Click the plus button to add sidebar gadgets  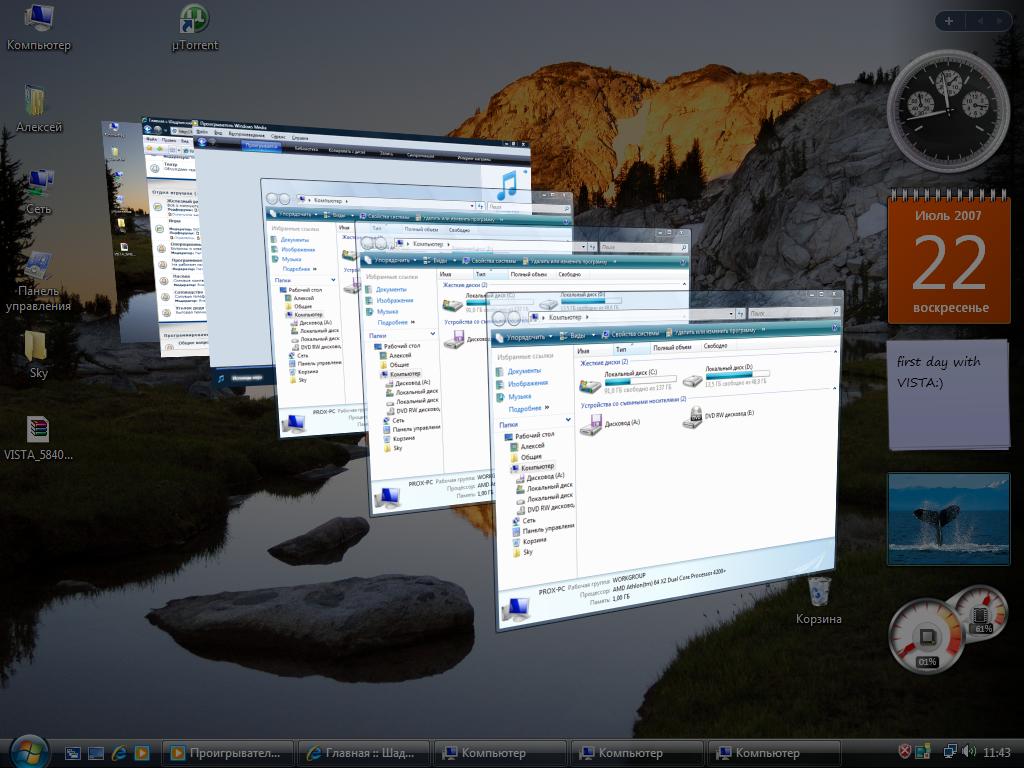pyautogui.click(x=949, y=21)
